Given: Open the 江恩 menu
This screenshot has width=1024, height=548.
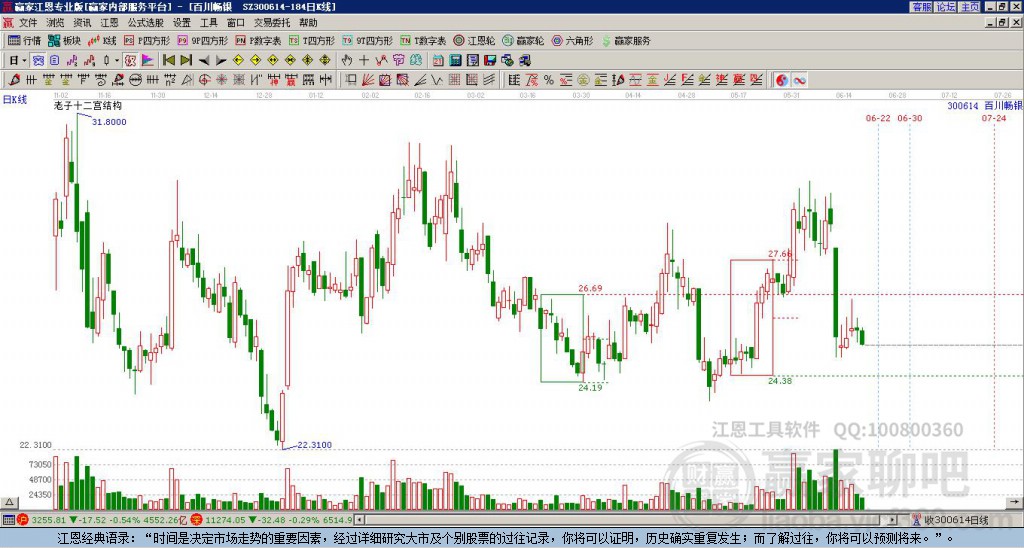Looking at the screenshot, I should 109,23.
